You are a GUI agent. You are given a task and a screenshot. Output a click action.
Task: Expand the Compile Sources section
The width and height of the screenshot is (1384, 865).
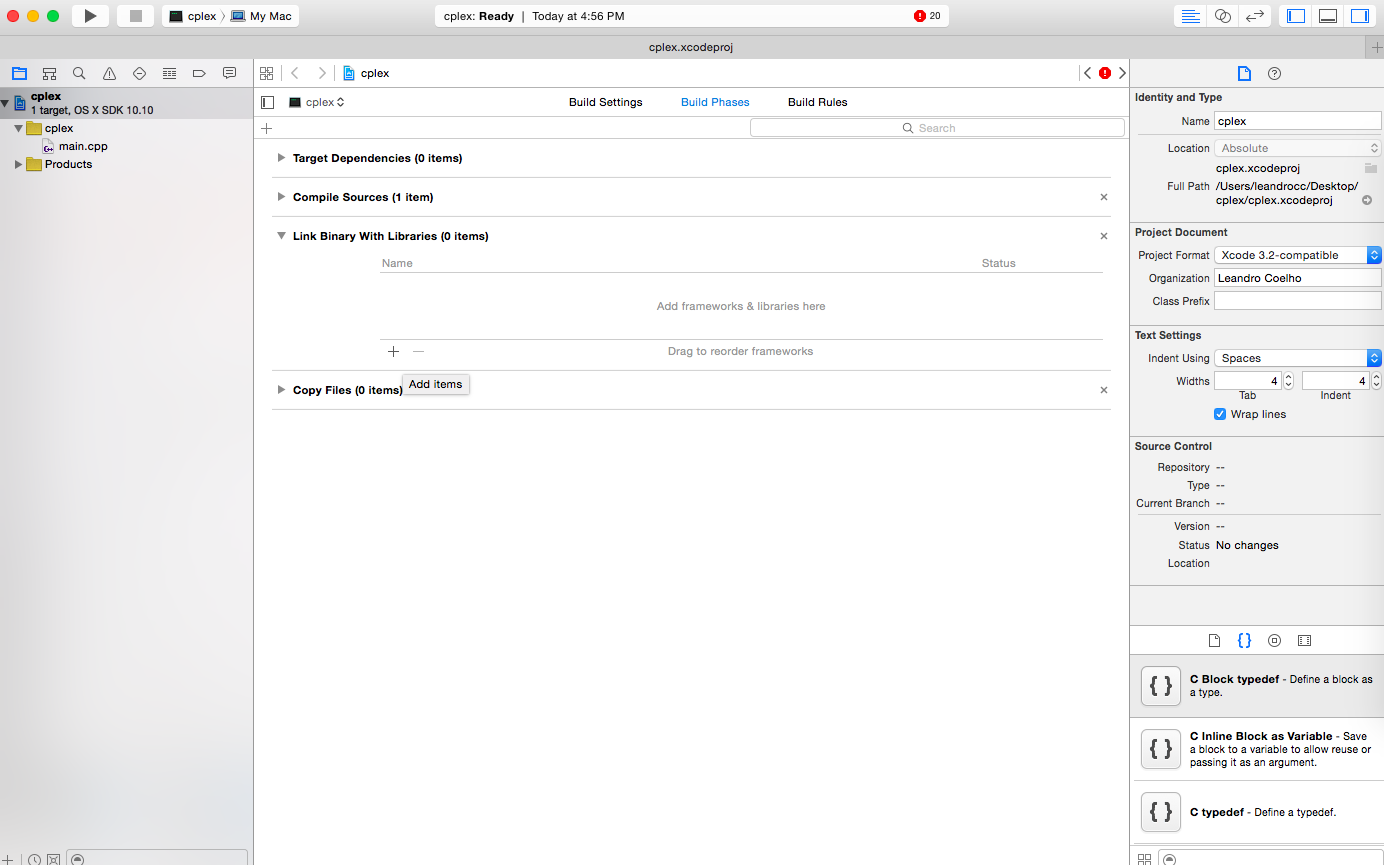pyautogui.click(x=282, y=197)
